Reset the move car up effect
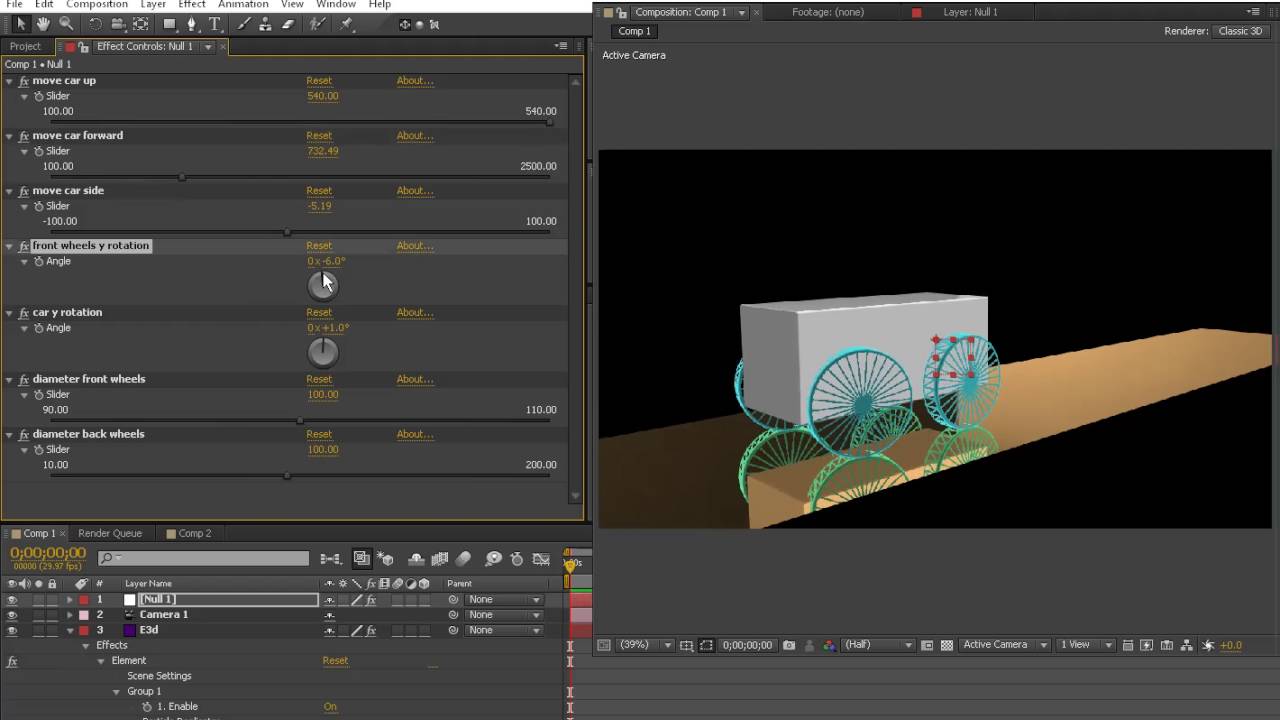Viewport: 1280px width, 720px height. pos(319,81)
